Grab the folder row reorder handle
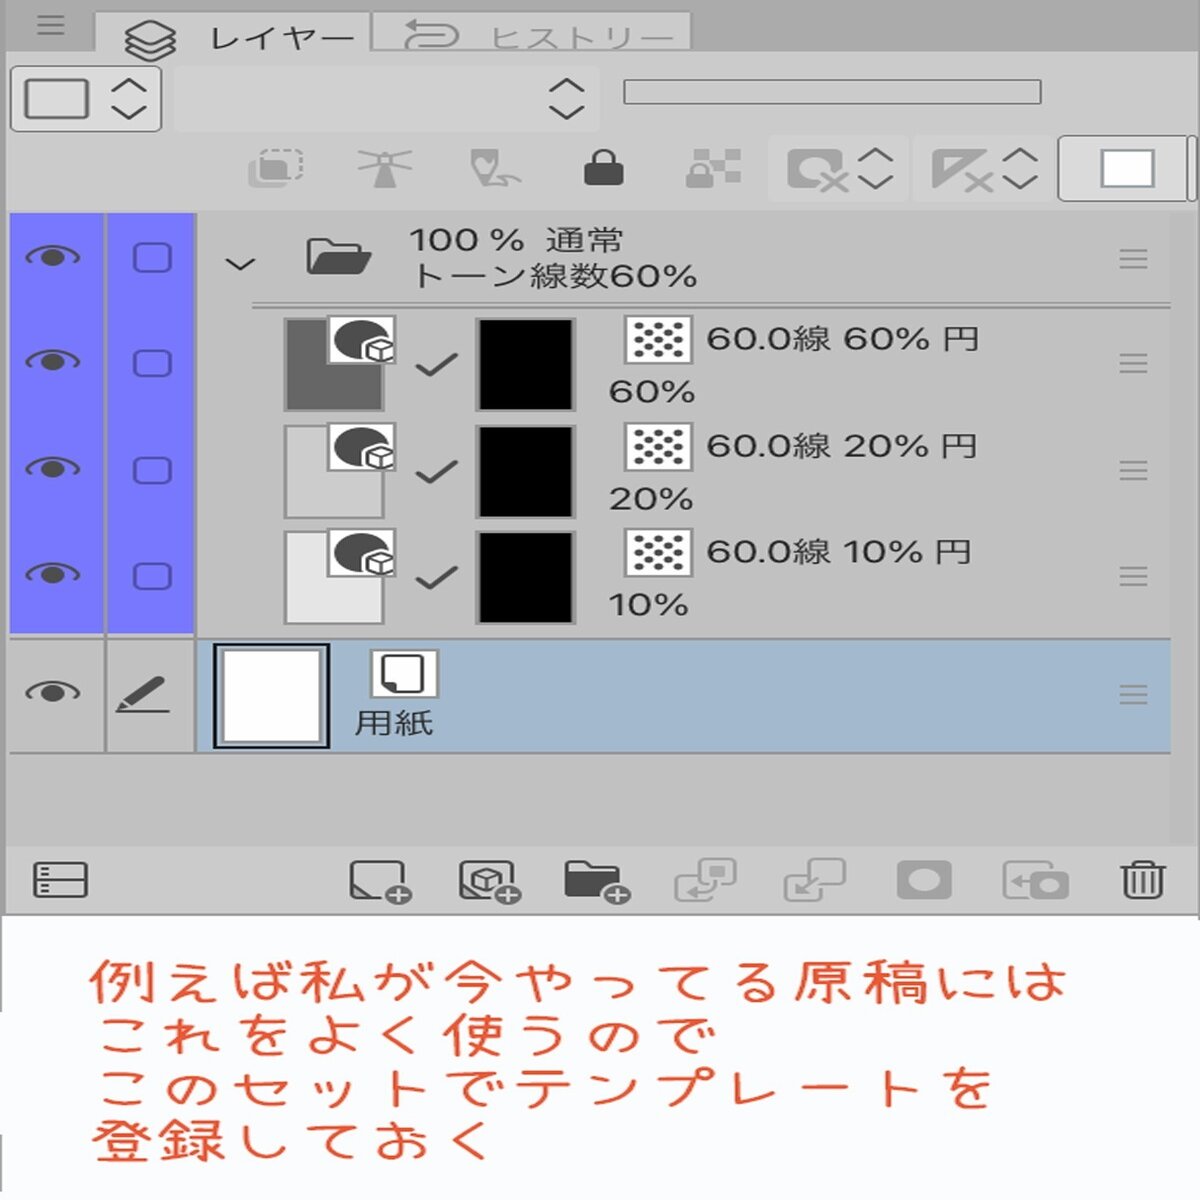The width and height of the screenshot is (1200, 1200). pos(1133,259)
